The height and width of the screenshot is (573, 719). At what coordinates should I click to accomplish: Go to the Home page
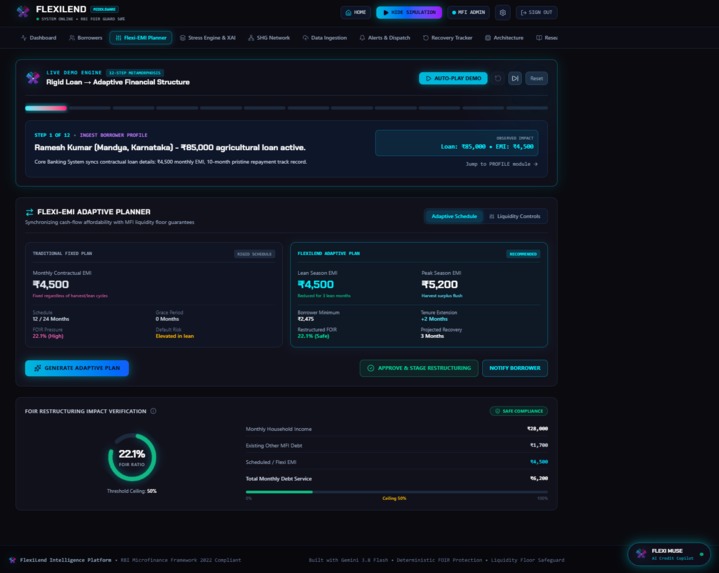click(x=355, y=12)
